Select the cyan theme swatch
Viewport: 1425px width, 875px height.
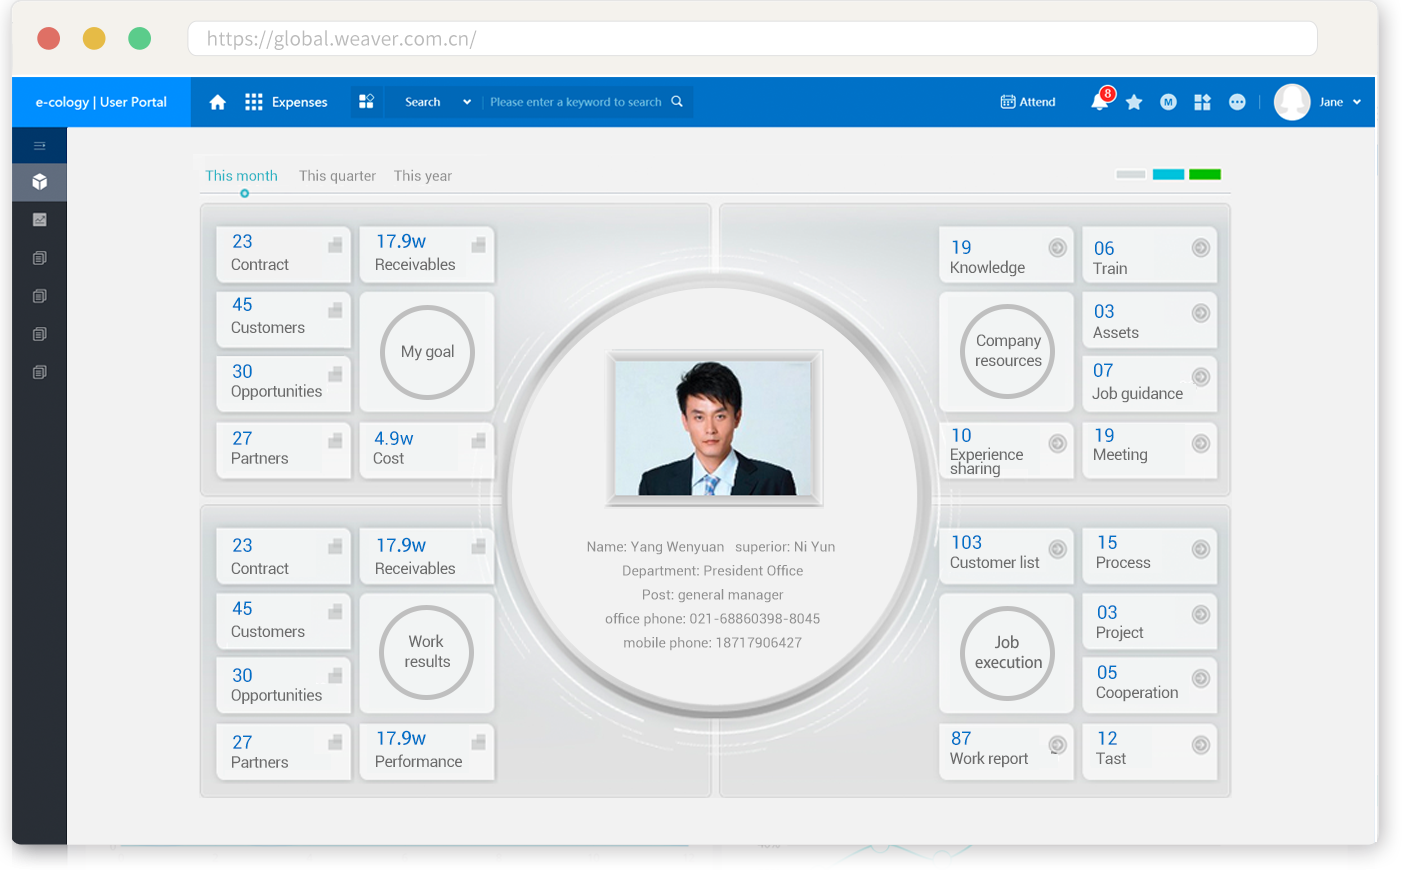[x=1168, y=174]
